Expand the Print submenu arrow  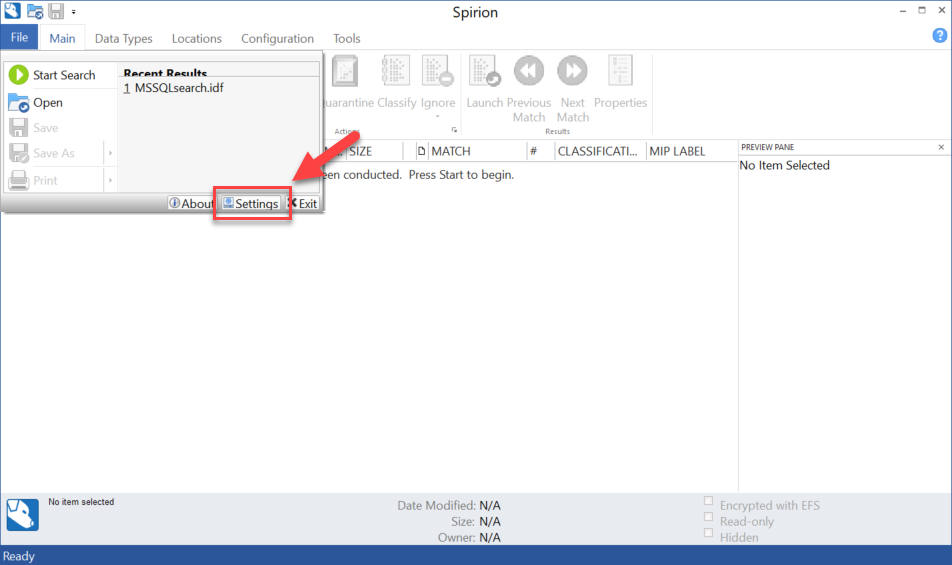110,180
